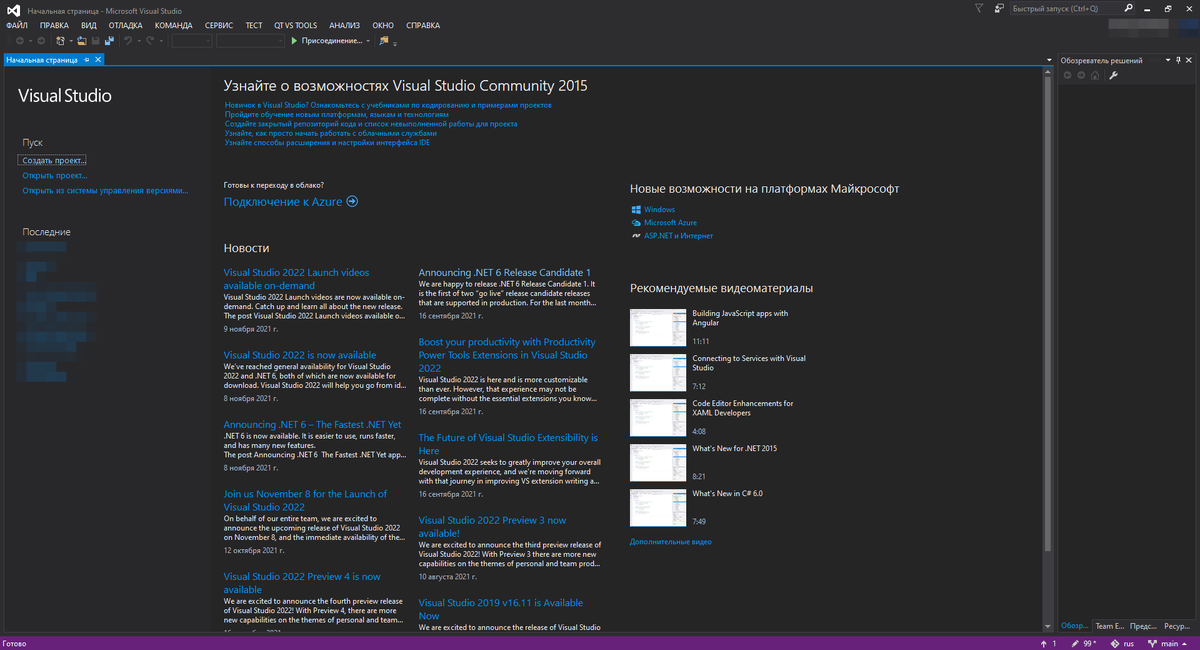Click the Visual Studio logo in title bar
1200x650 pixels.
pos(12,9)
